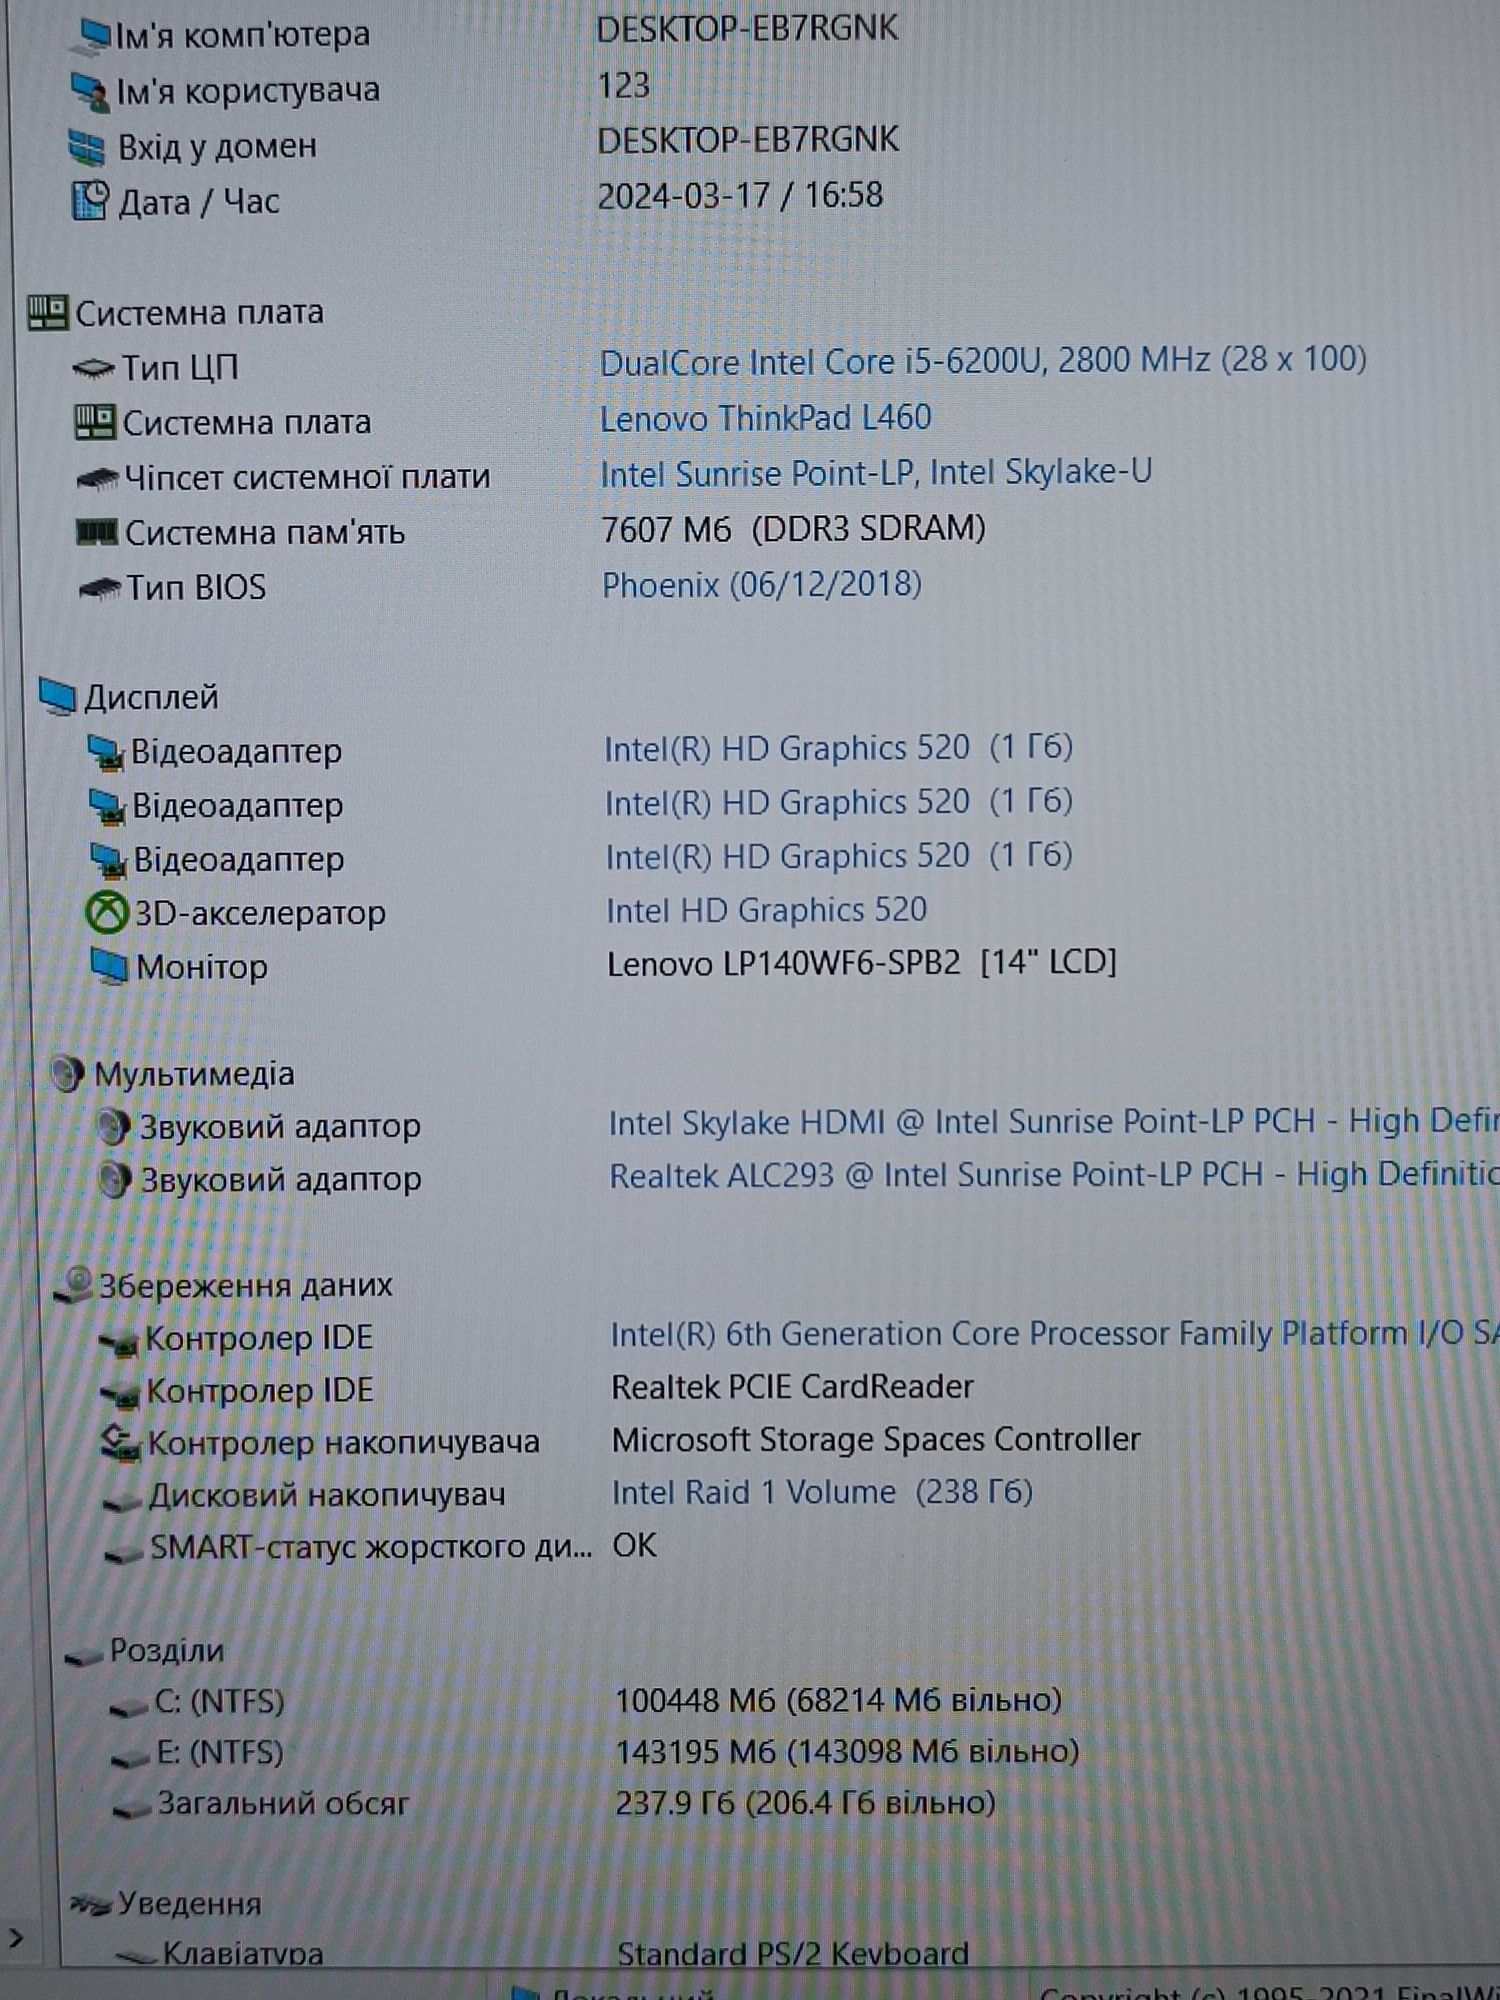This screenshot has width=1500, height=2000.
Task: Click the expand arrow at the left edge
Action: coord(15,1939)
